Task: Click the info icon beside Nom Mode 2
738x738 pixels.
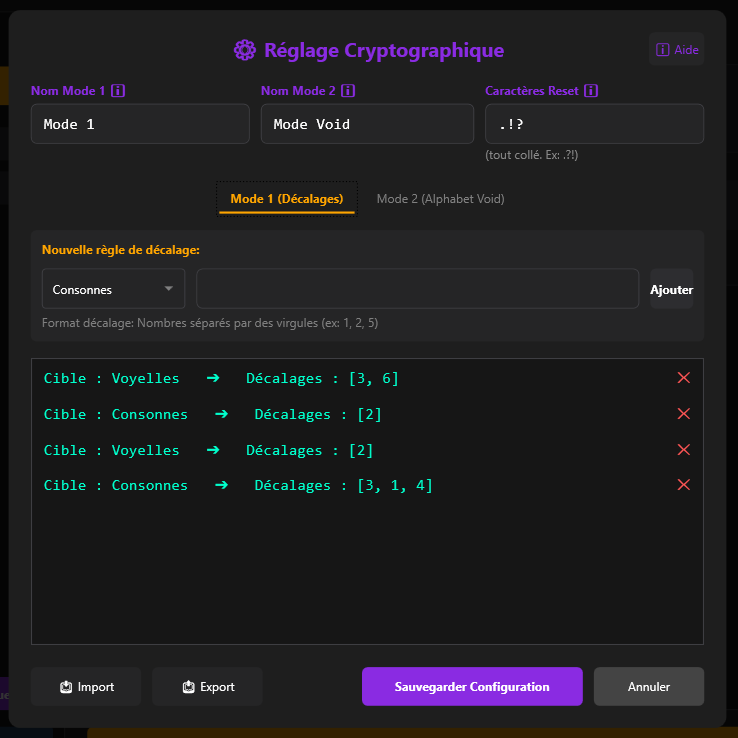Action: click(x=348, y=91)
